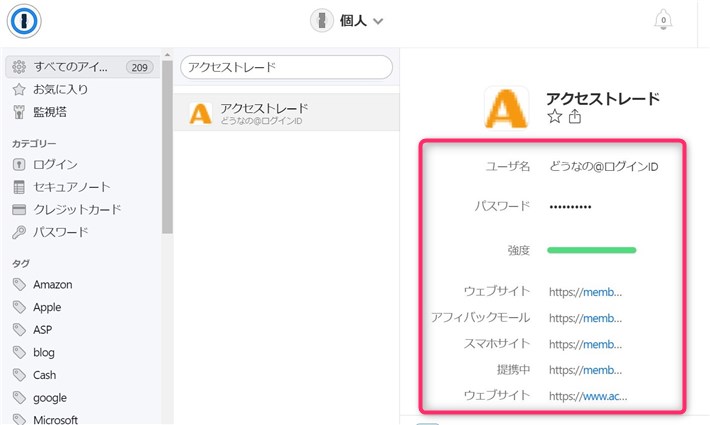Open the https://www.ac... website link
710x425 pixels.
588,396
